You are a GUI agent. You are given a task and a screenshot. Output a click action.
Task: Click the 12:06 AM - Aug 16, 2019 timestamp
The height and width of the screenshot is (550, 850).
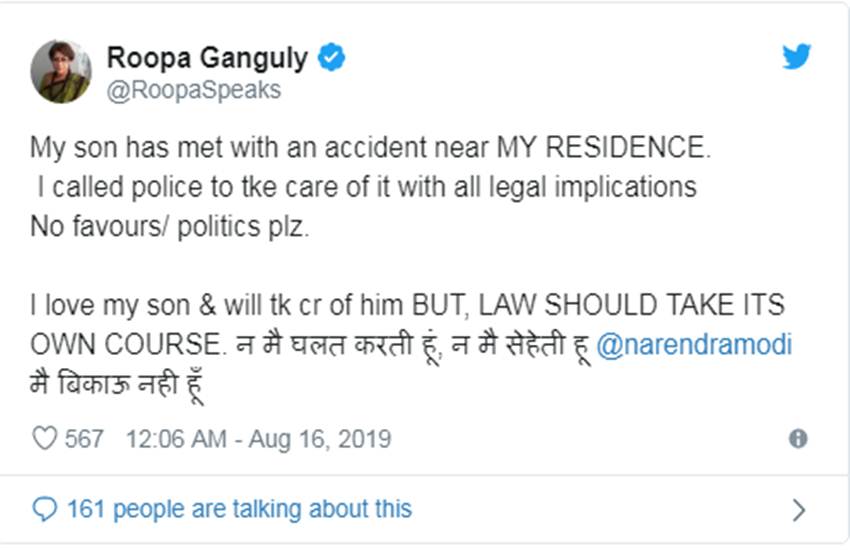[x=258, y=439]
